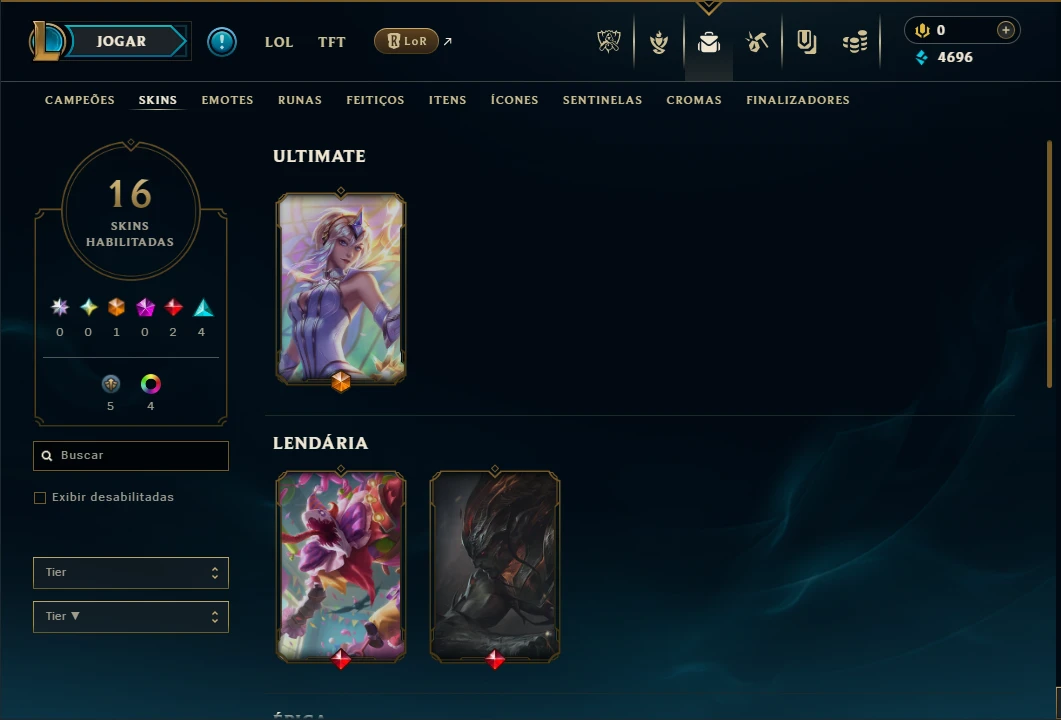Open the Your Shop card icon
1061x720 pixels.
pyautogui.click(x=806, y=42)
